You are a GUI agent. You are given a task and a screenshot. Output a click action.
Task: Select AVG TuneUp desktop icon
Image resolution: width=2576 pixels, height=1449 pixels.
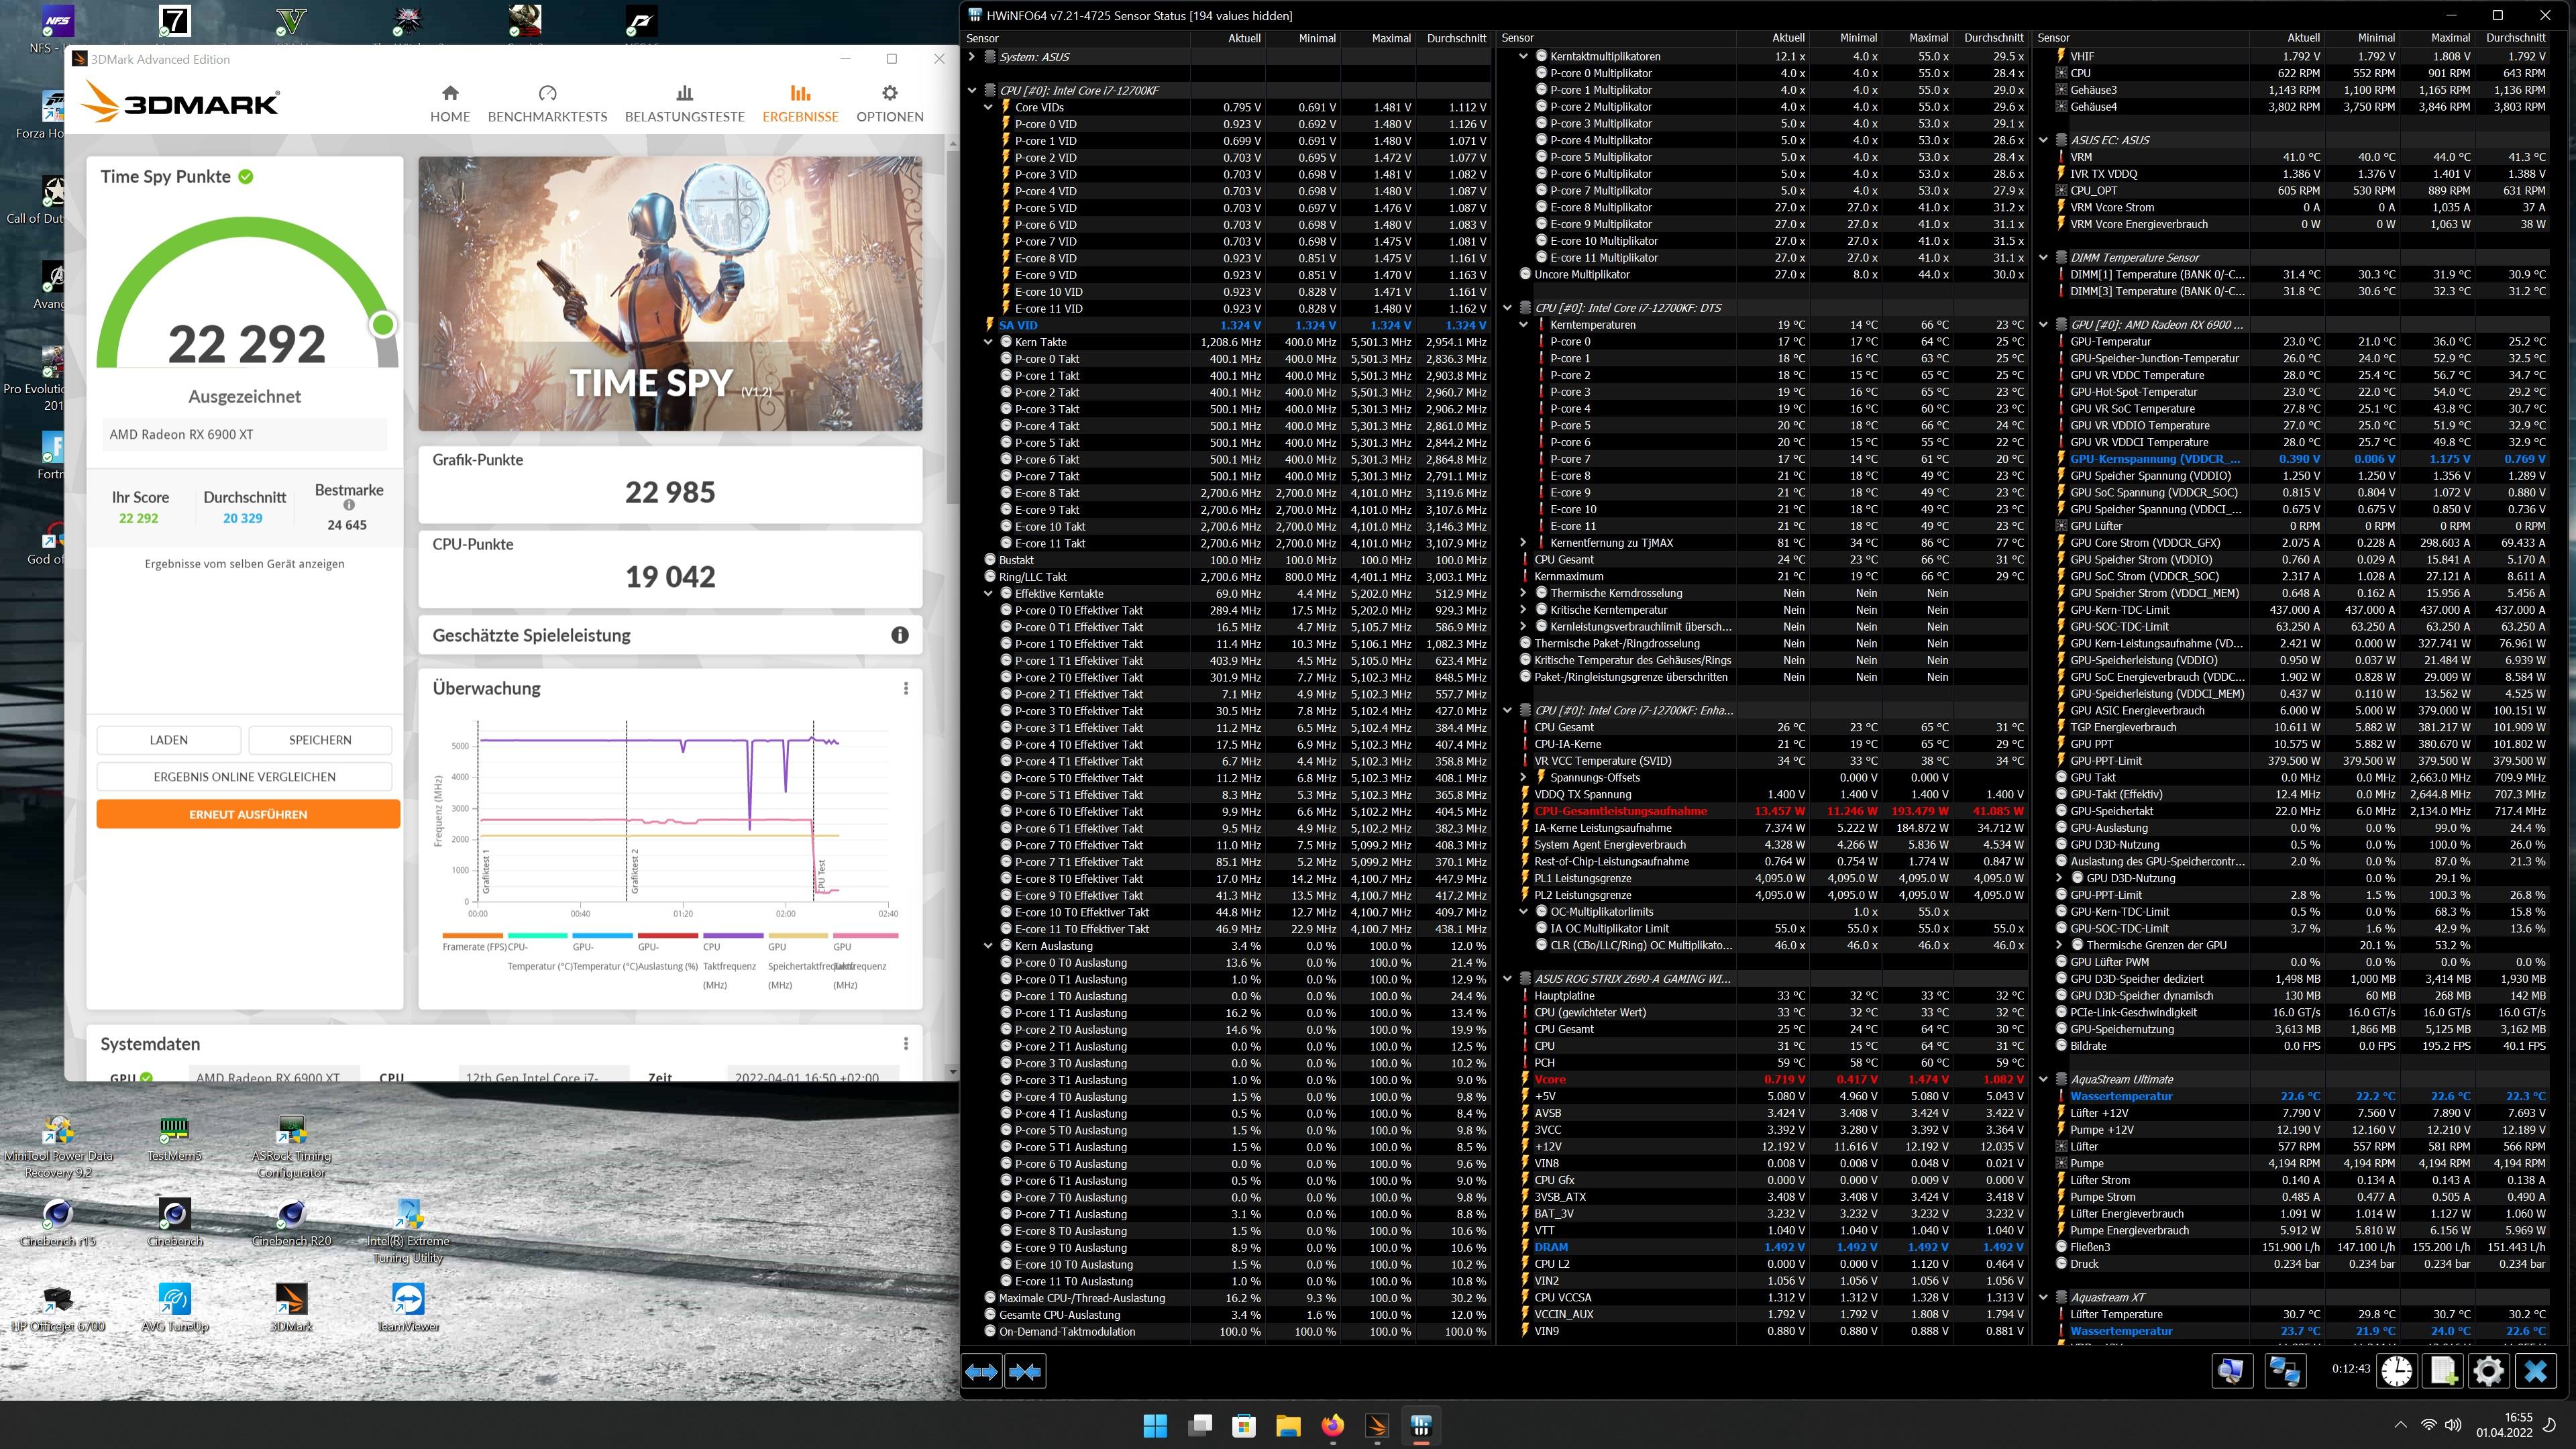pos(174,1307)
